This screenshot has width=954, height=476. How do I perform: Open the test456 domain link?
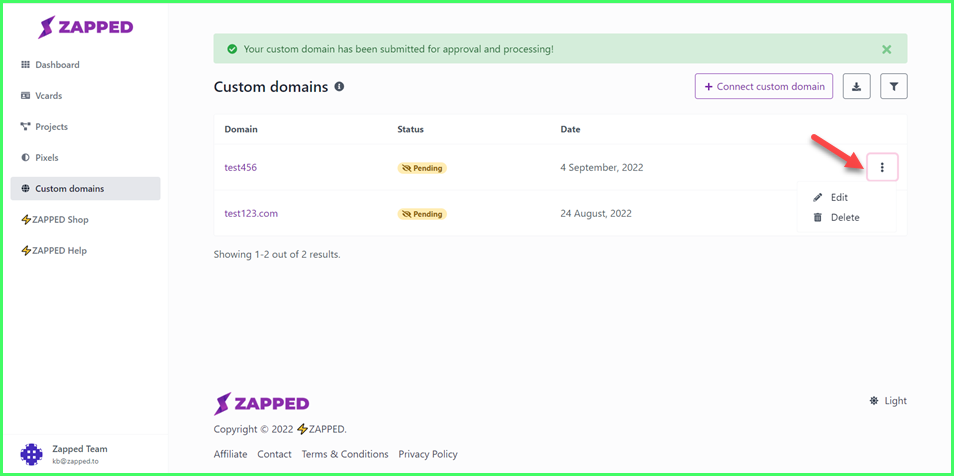[241, 167]
